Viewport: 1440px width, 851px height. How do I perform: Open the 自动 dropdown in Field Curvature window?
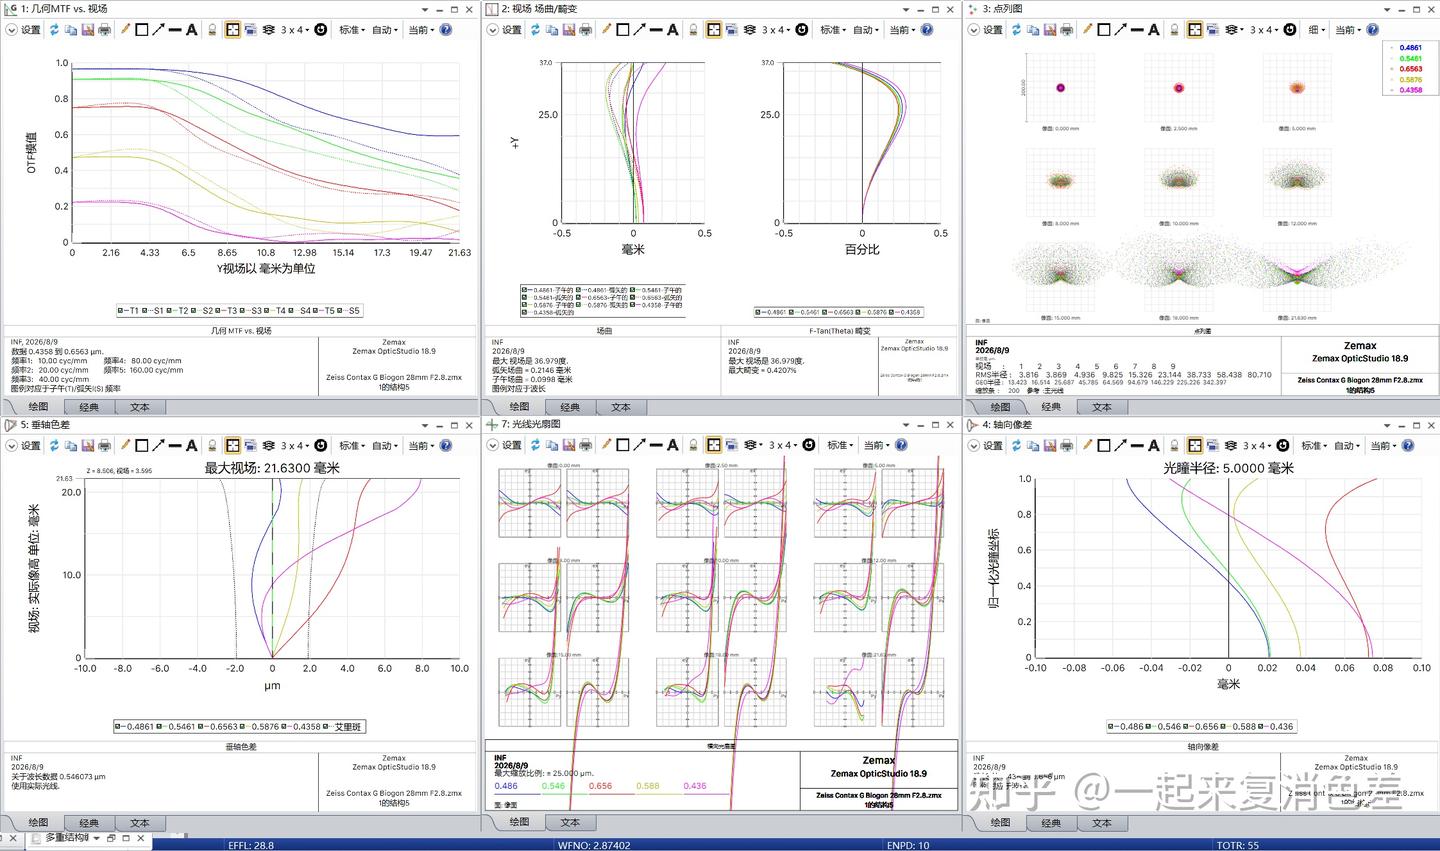coord(866,30)
